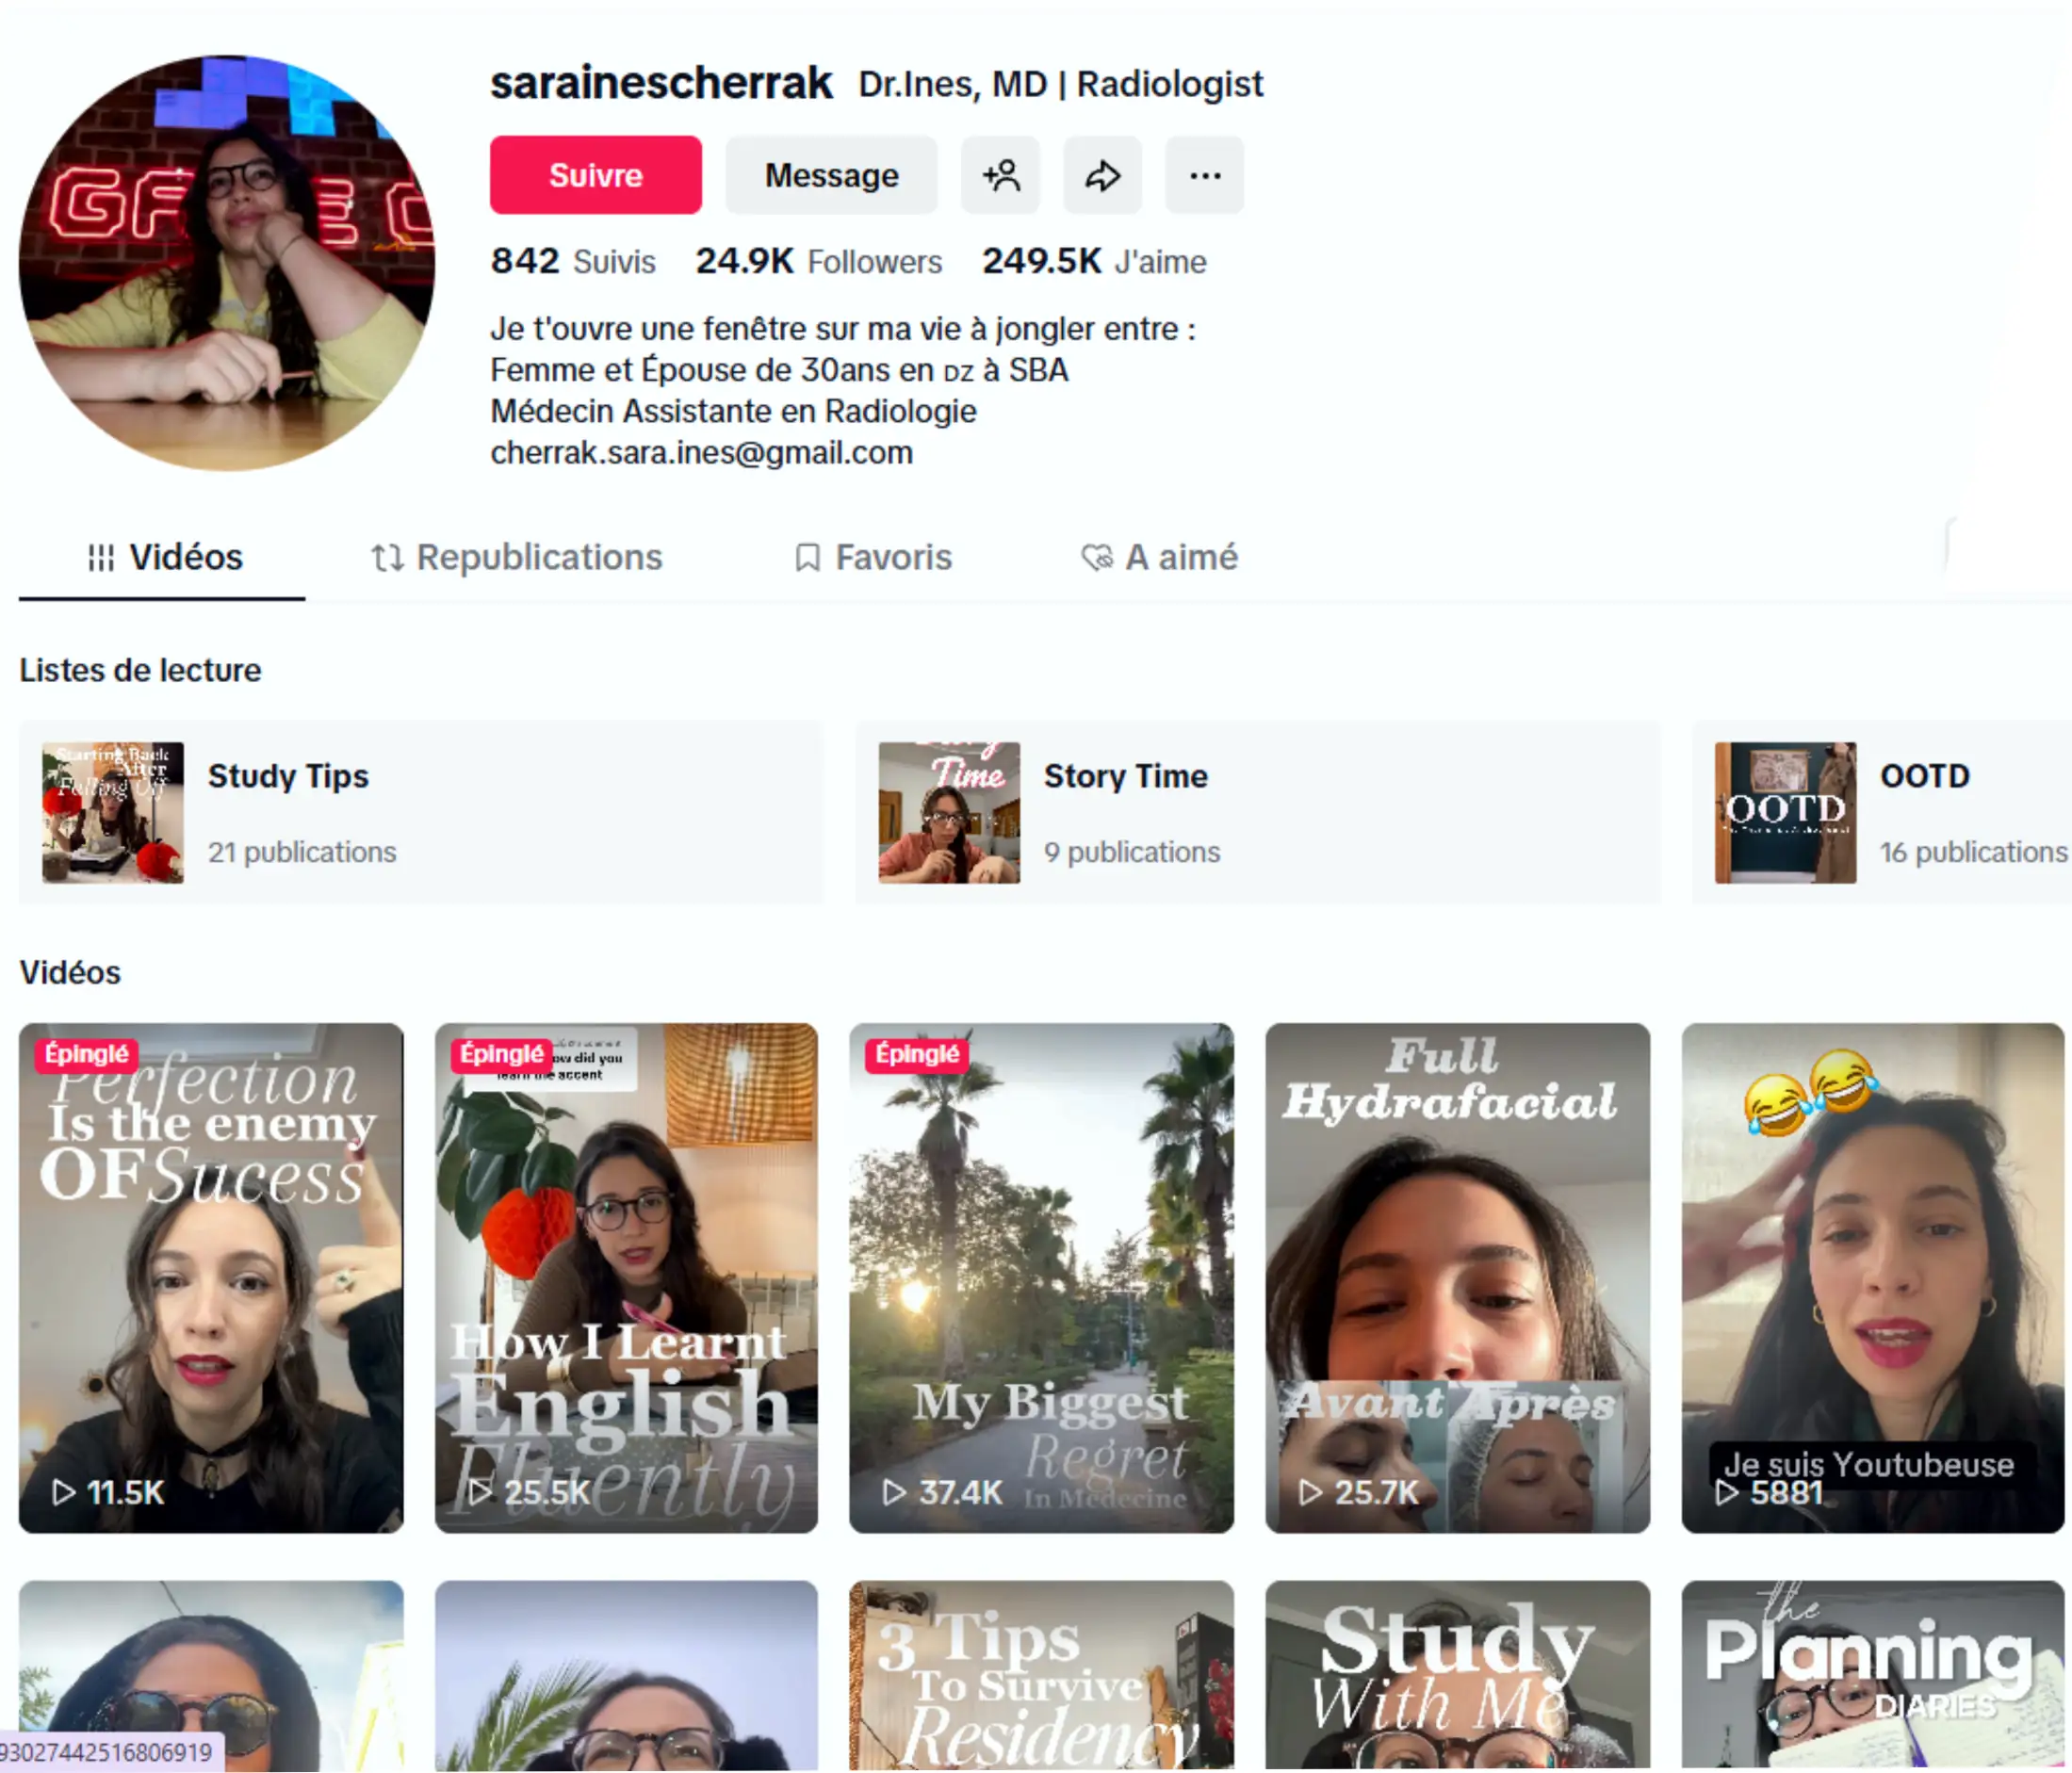Open the Study Tips playlist thumbnail

click(x=112, y=812)
